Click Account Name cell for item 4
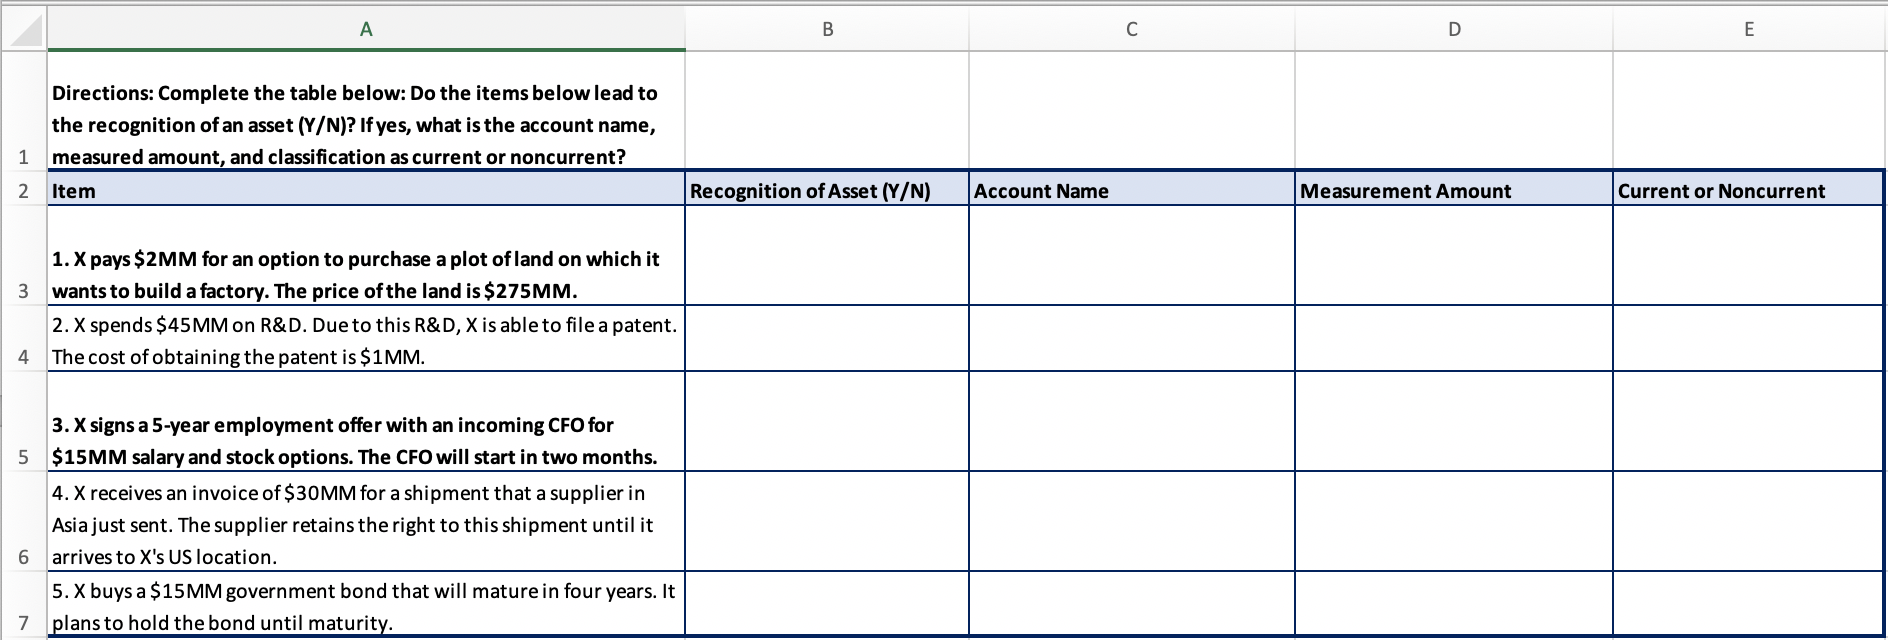The width and height of the screenshot is (1888, 640). 1131,521
